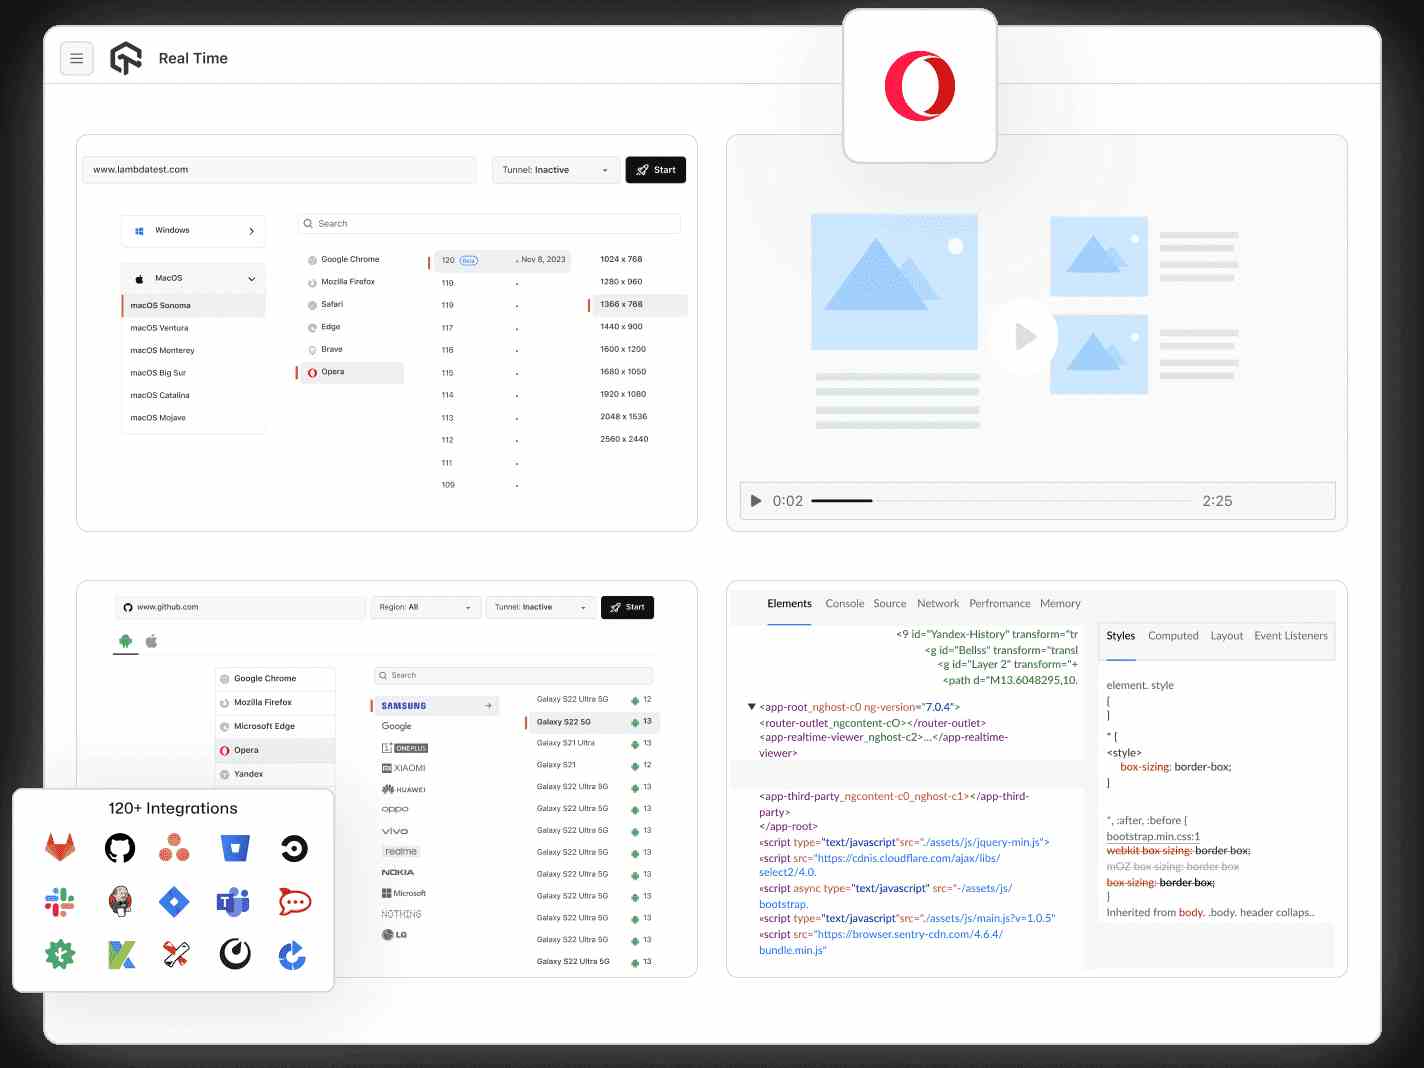This screenshot has height=1068, width=1424.
Task: Click the GitHub integration icon
Action: coord(120,849)
